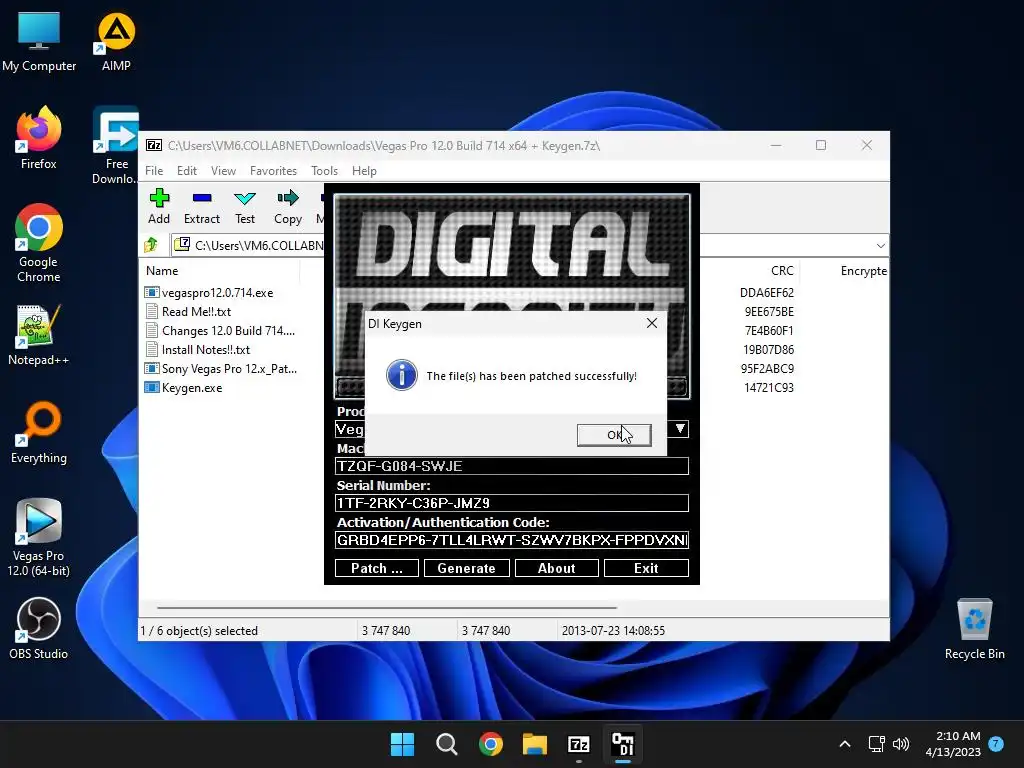1024x768 pixels.
Task: Click the DI Keygen taskbar icon
Action: (622, 744)
